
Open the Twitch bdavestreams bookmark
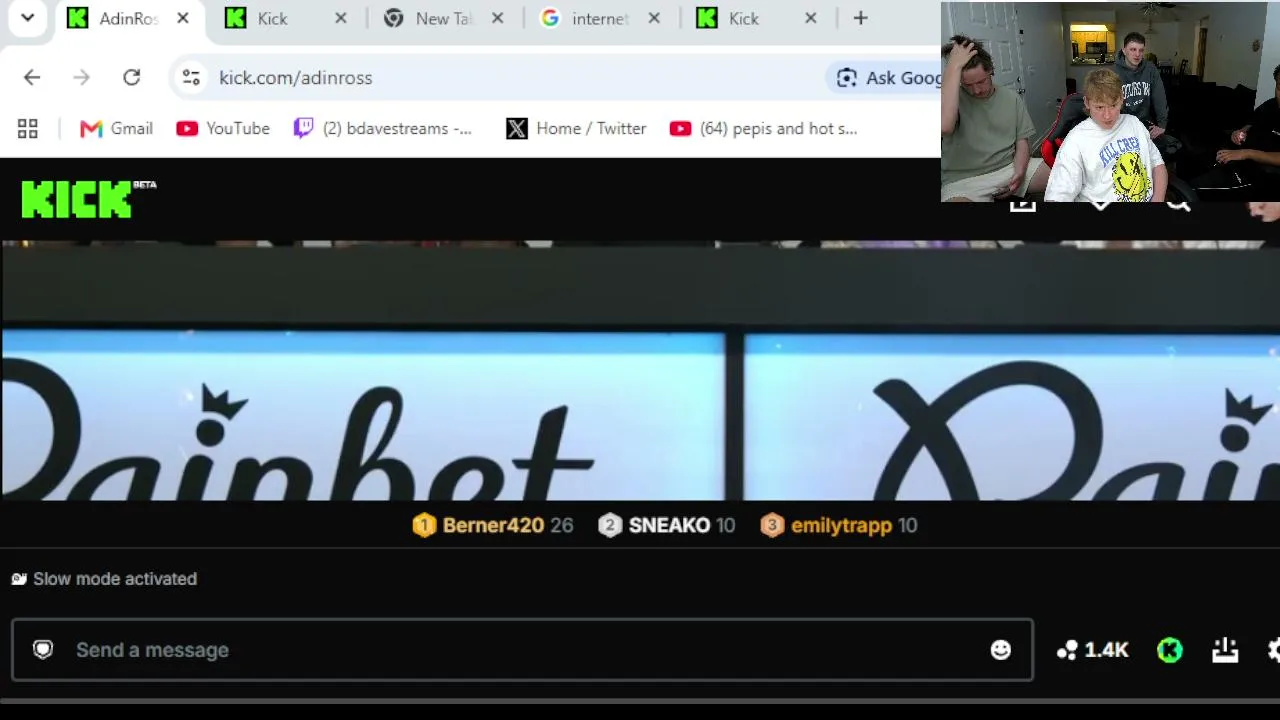[x=382, y=128]
